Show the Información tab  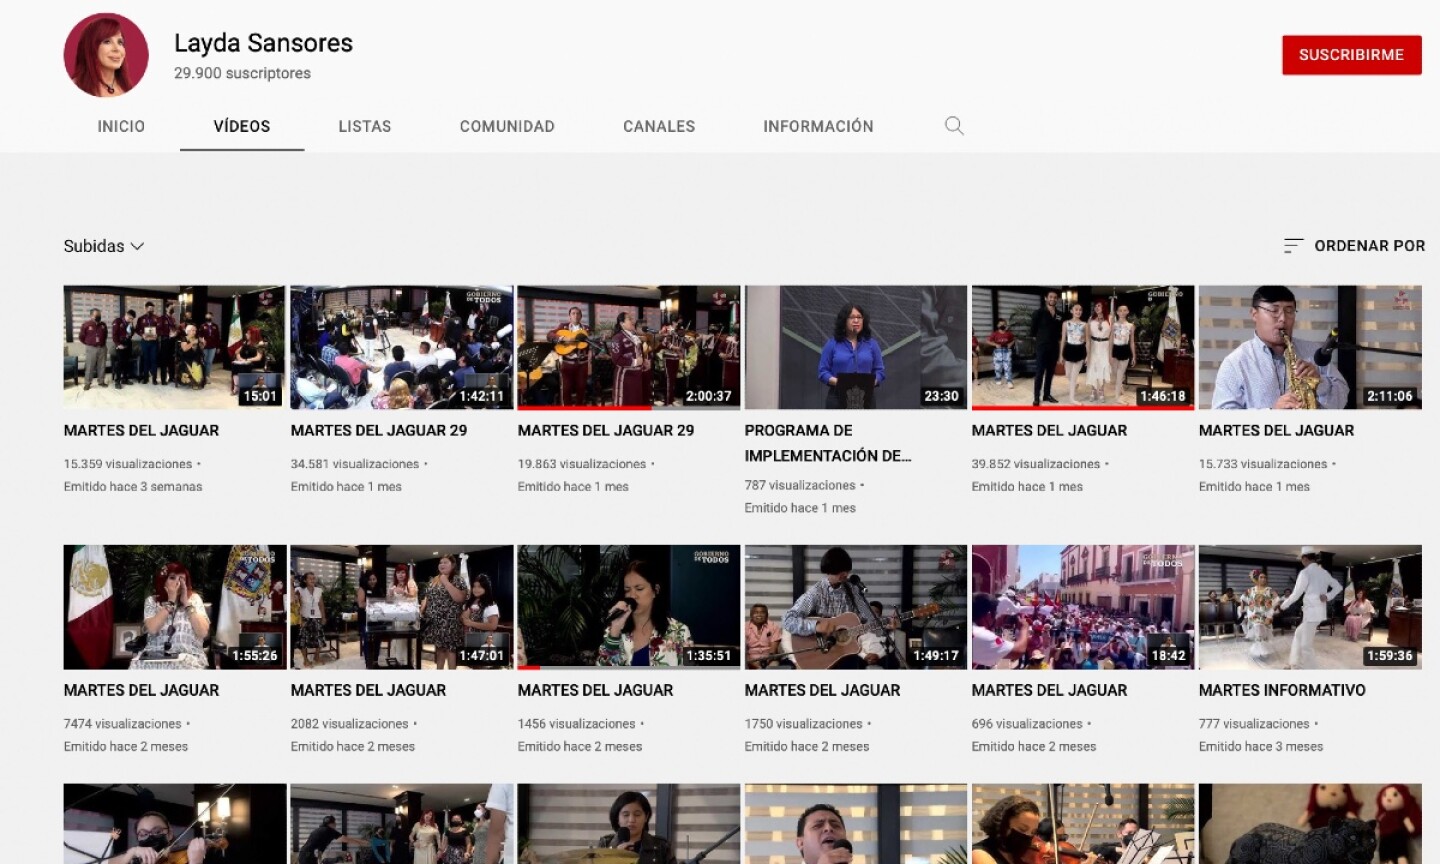click(818, 126)
